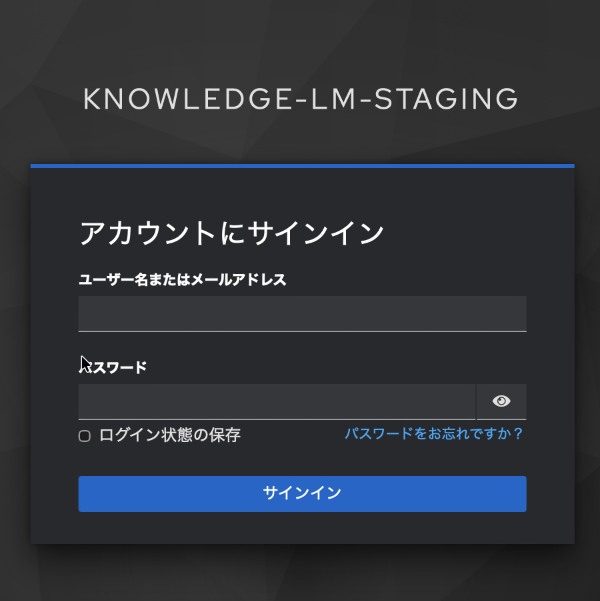The width and height of the screenshot is (600, 601).
Task: Click the パスワード field label
Action: [113, 368]
